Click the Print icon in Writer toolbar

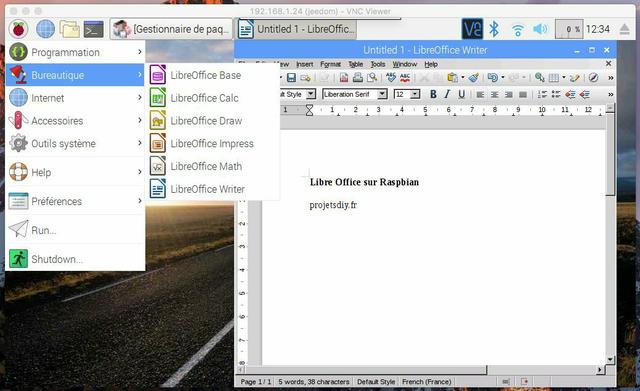coord(358,78)
